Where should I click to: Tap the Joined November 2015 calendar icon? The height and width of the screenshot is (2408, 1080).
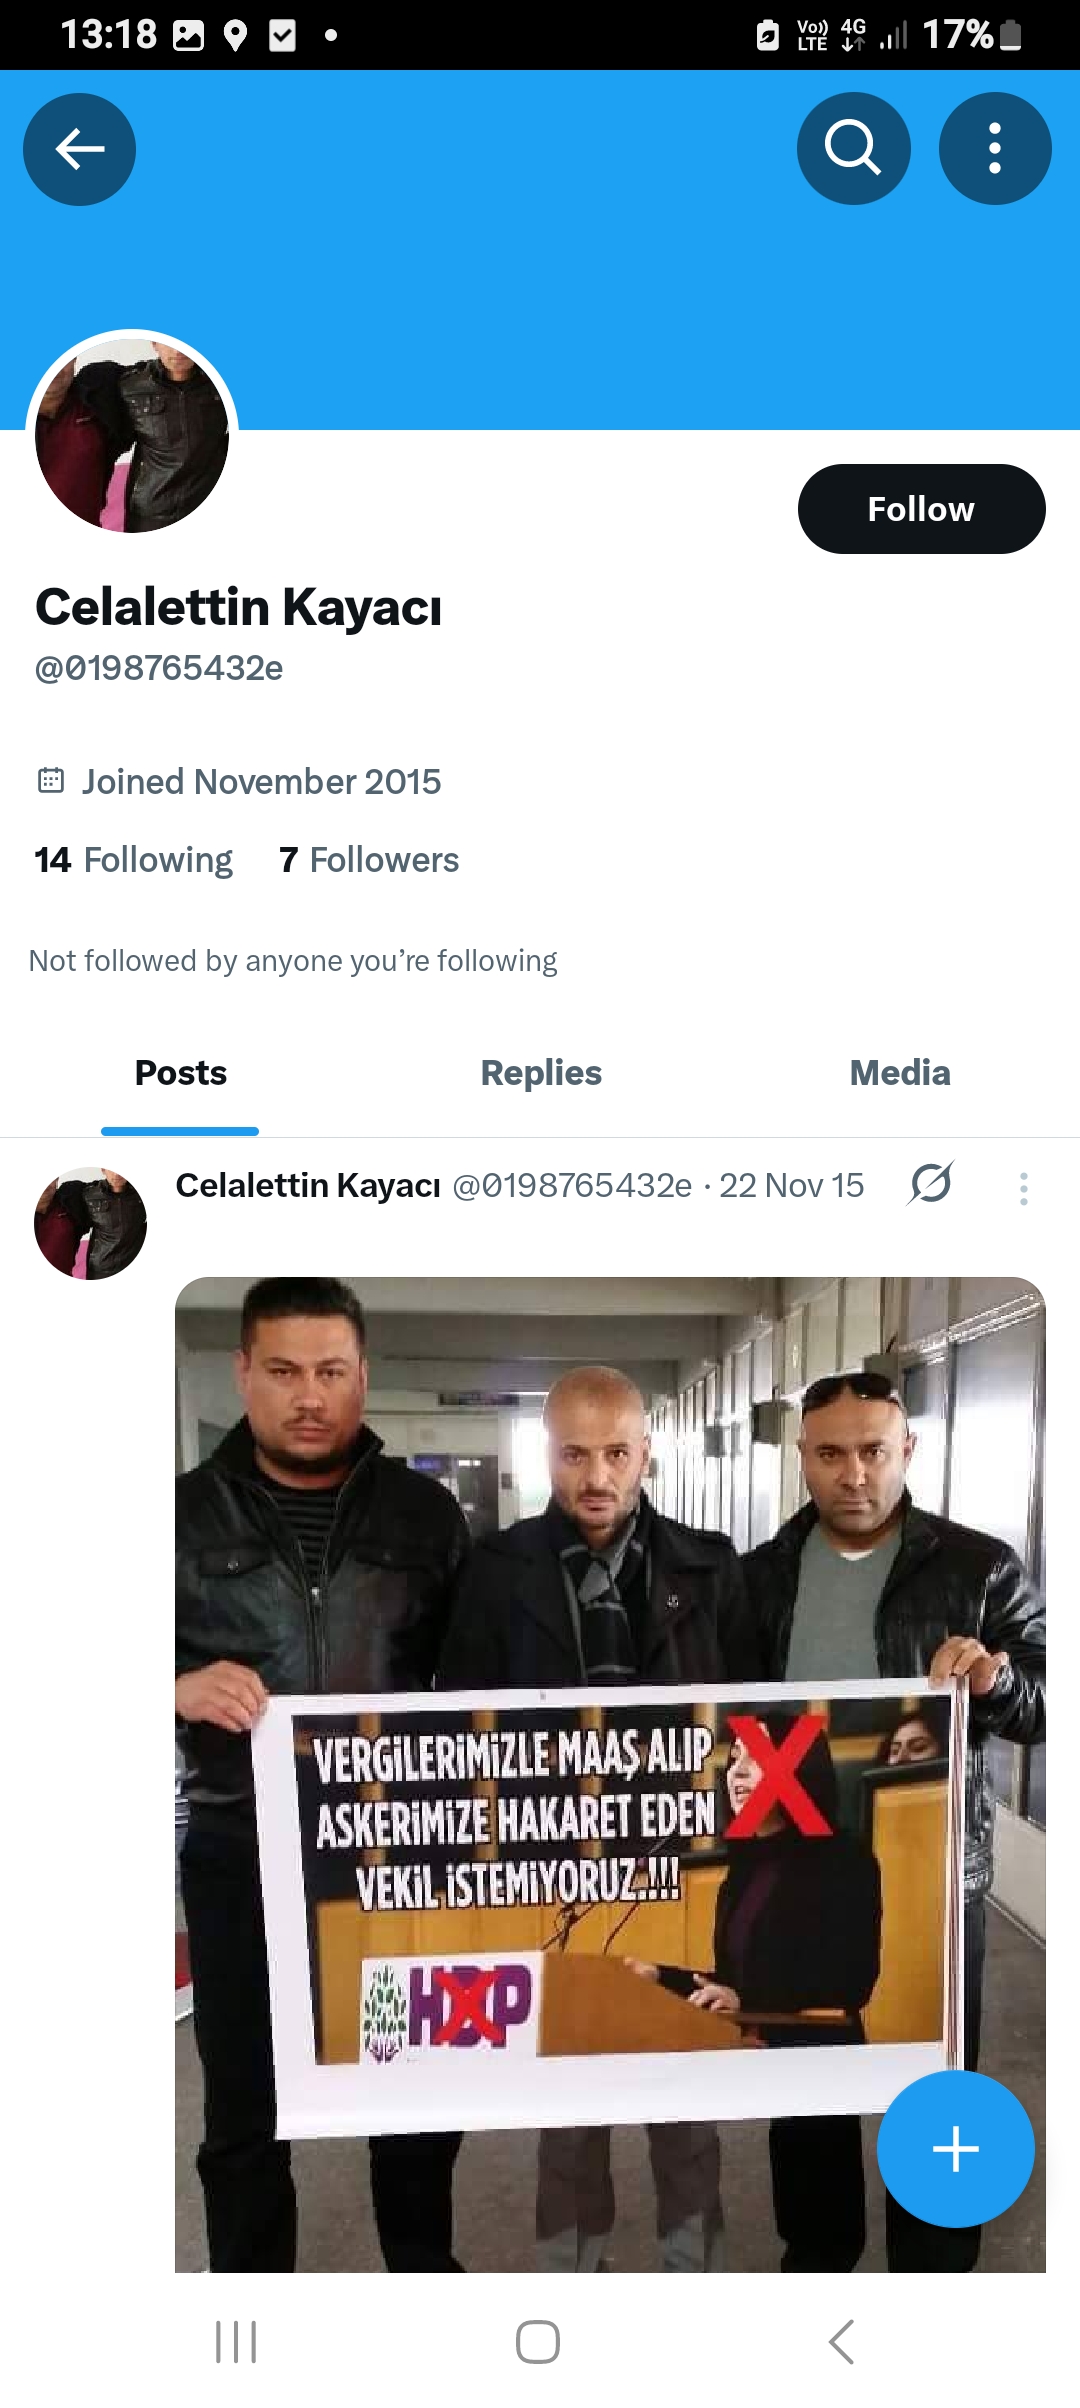click(51, 780)
